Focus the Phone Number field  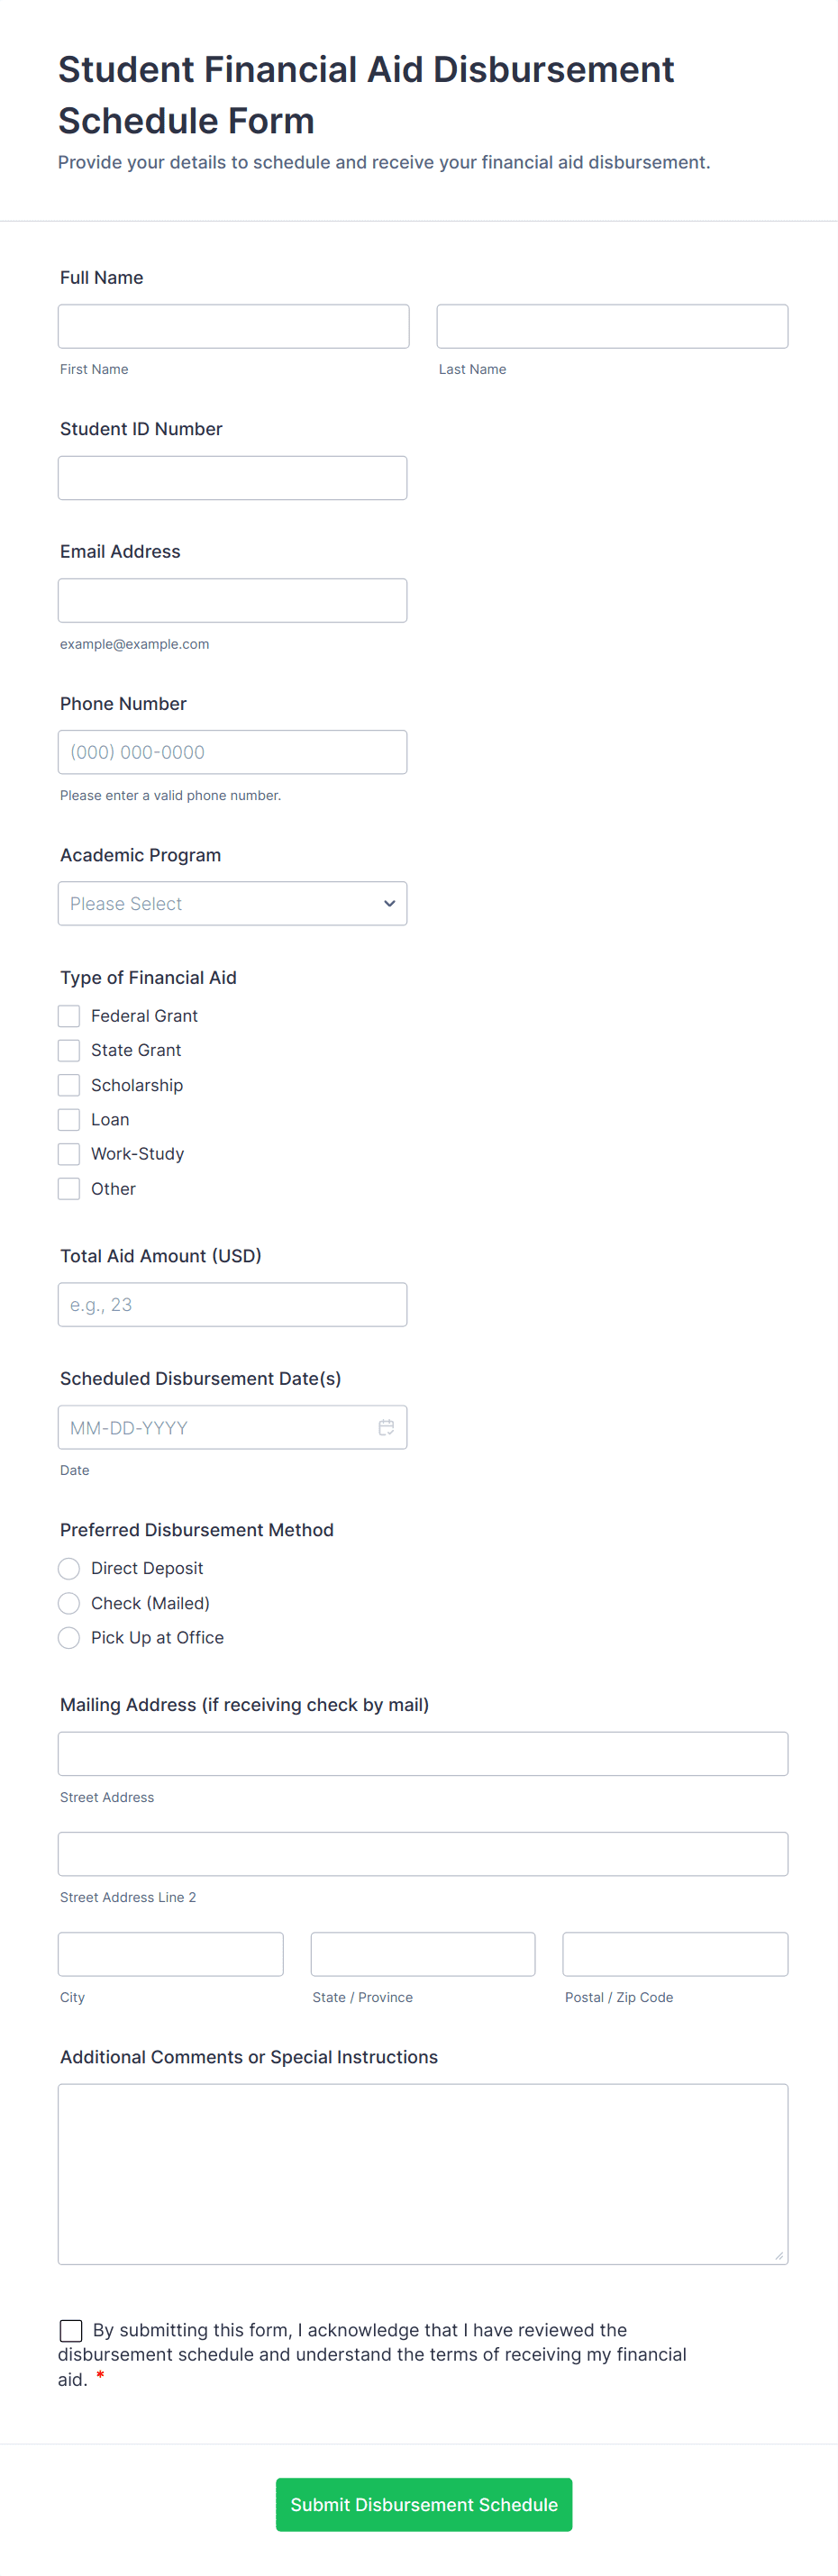(232, 752)
